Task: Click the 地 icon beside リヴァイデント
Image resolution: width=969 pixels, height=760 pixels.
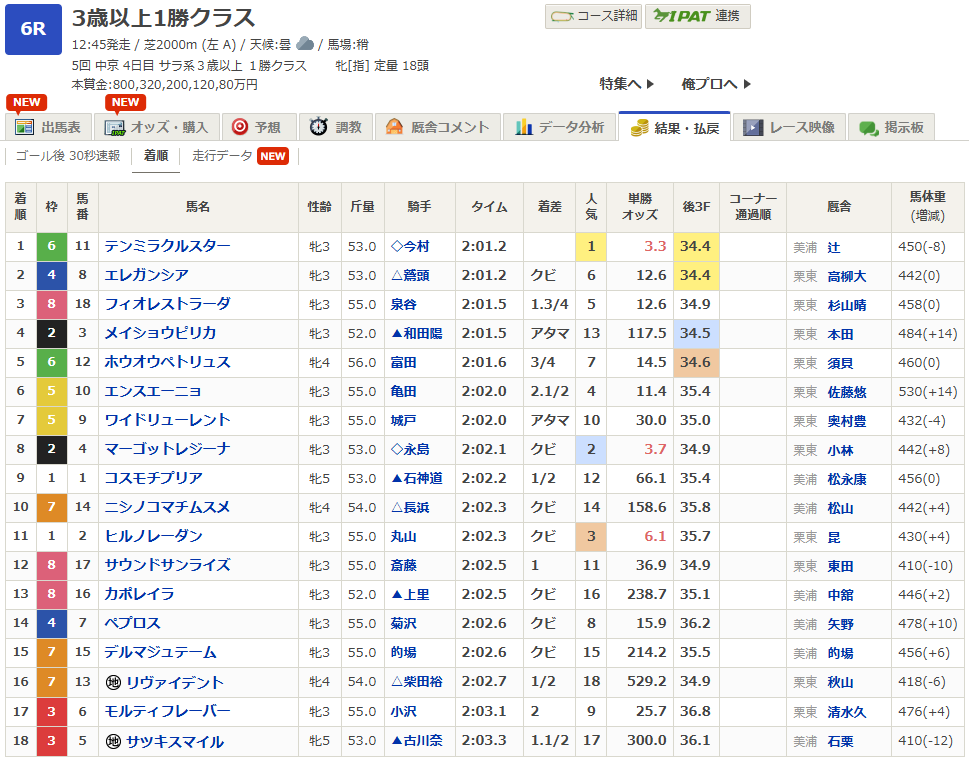Action: point(113,683)
